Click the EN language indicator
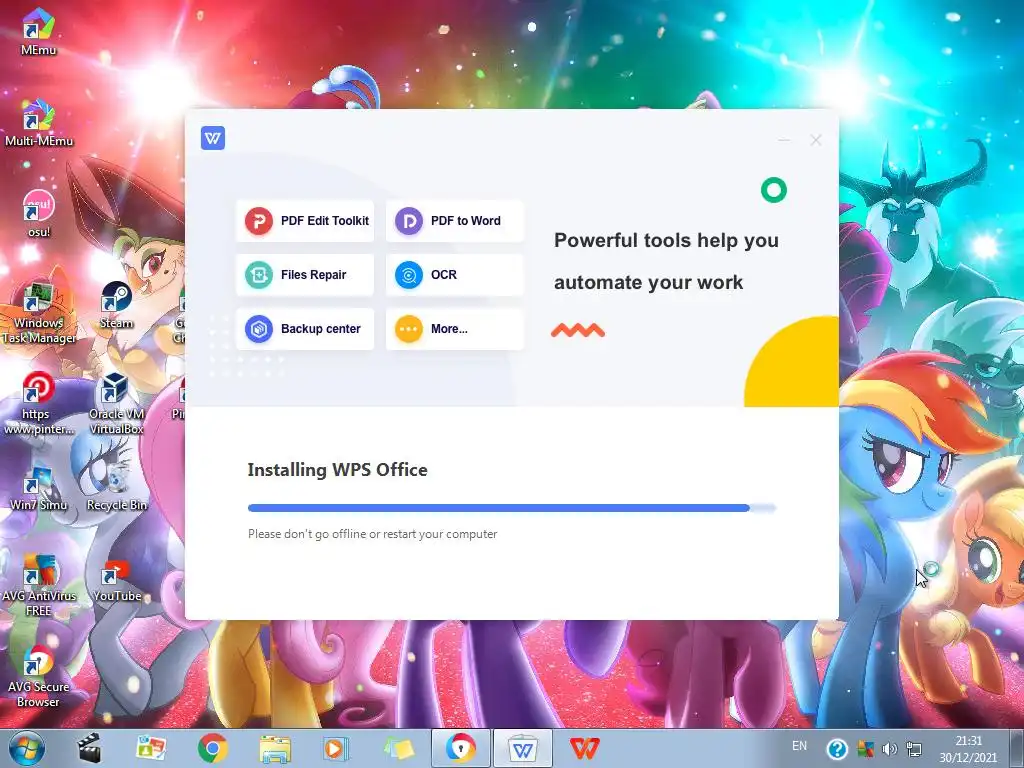This screenshot has width=1024, height=768. 799,746
